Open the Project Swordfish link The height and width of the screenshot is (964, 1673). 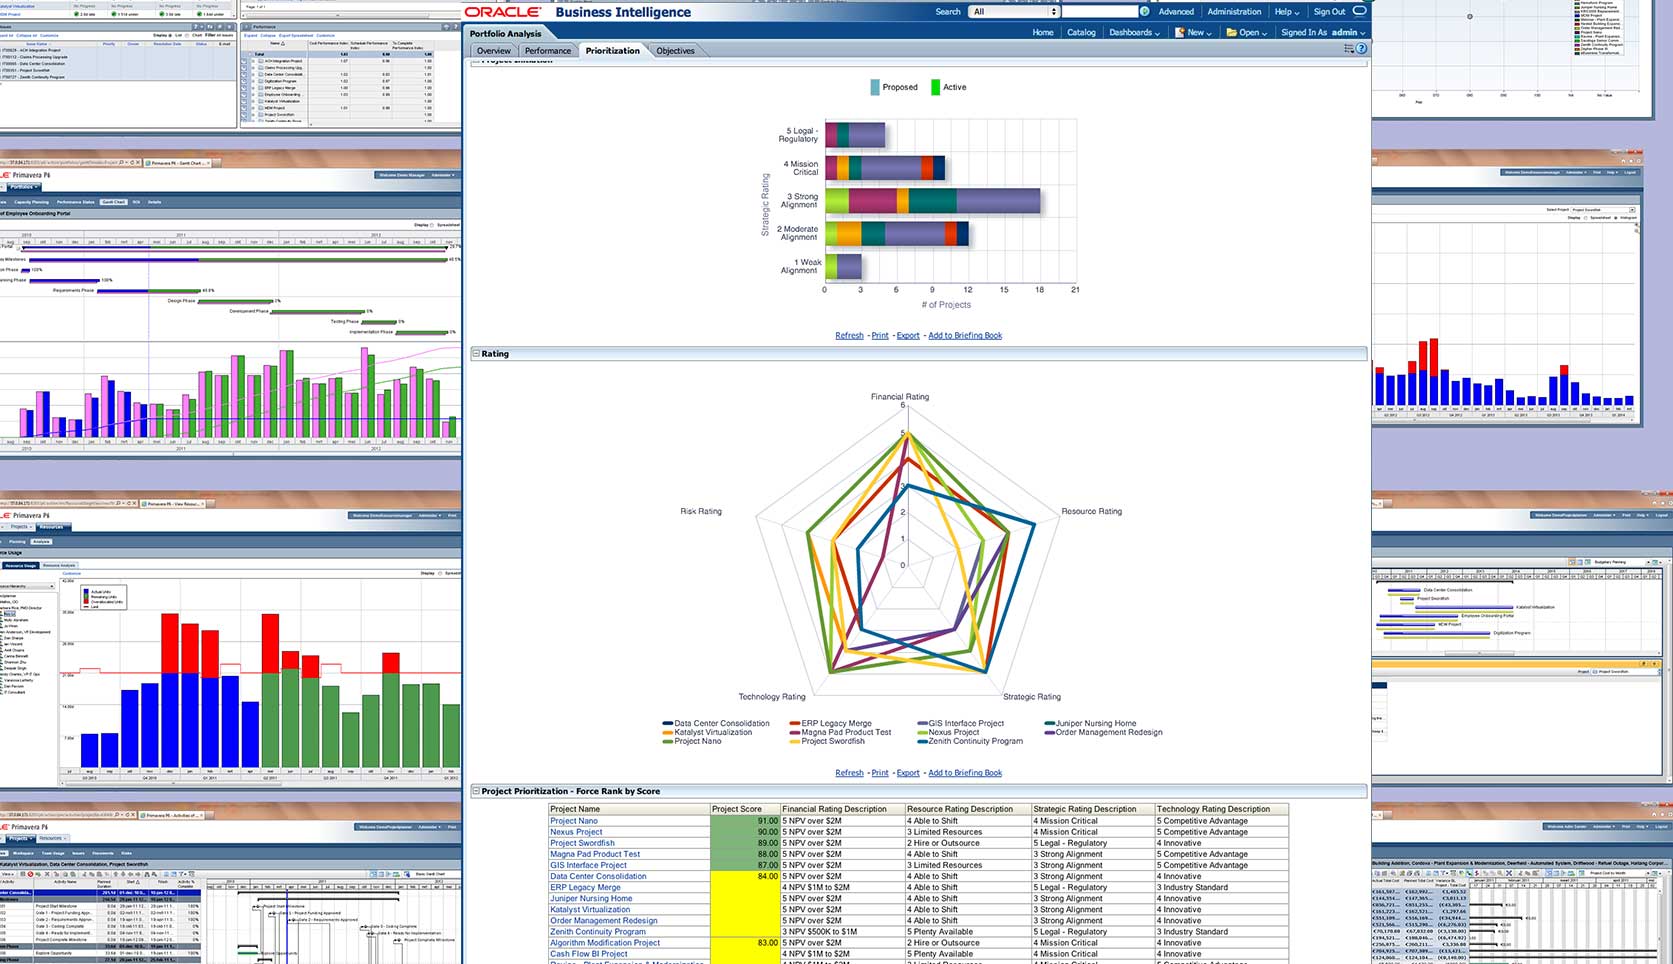[x=582, y=843]
